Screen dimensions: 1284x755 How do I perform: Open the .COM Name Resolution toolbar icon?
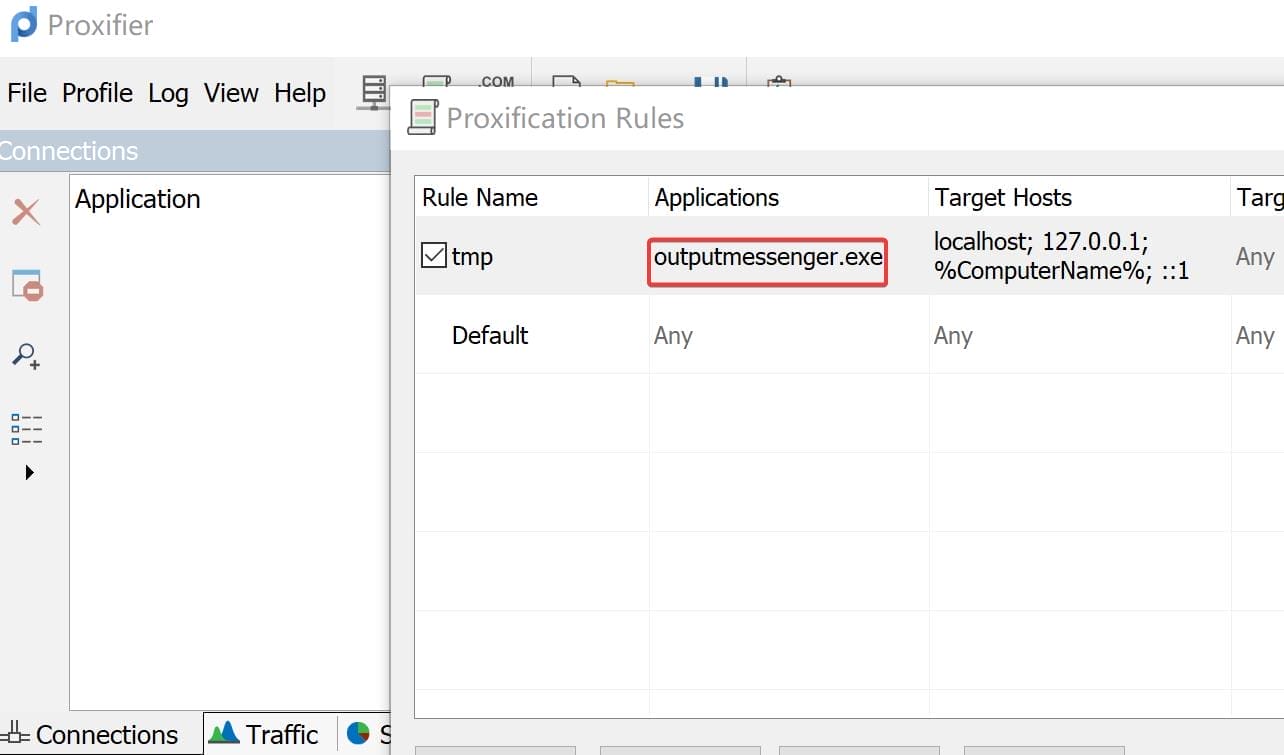point(496,81)
